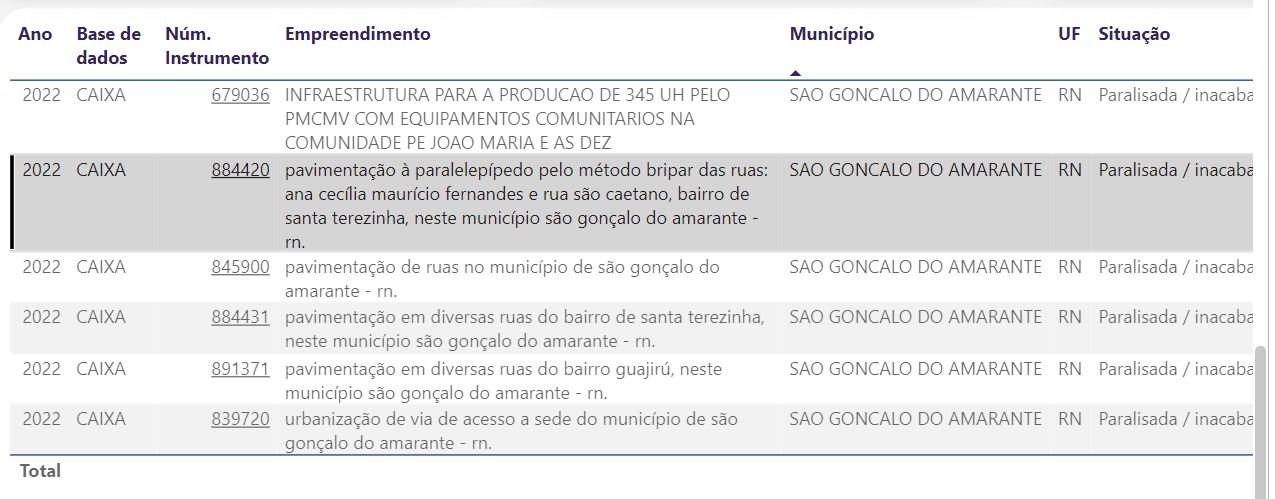Sort by Empreendimento column header

pyautogui.click(x=358, y=35)
